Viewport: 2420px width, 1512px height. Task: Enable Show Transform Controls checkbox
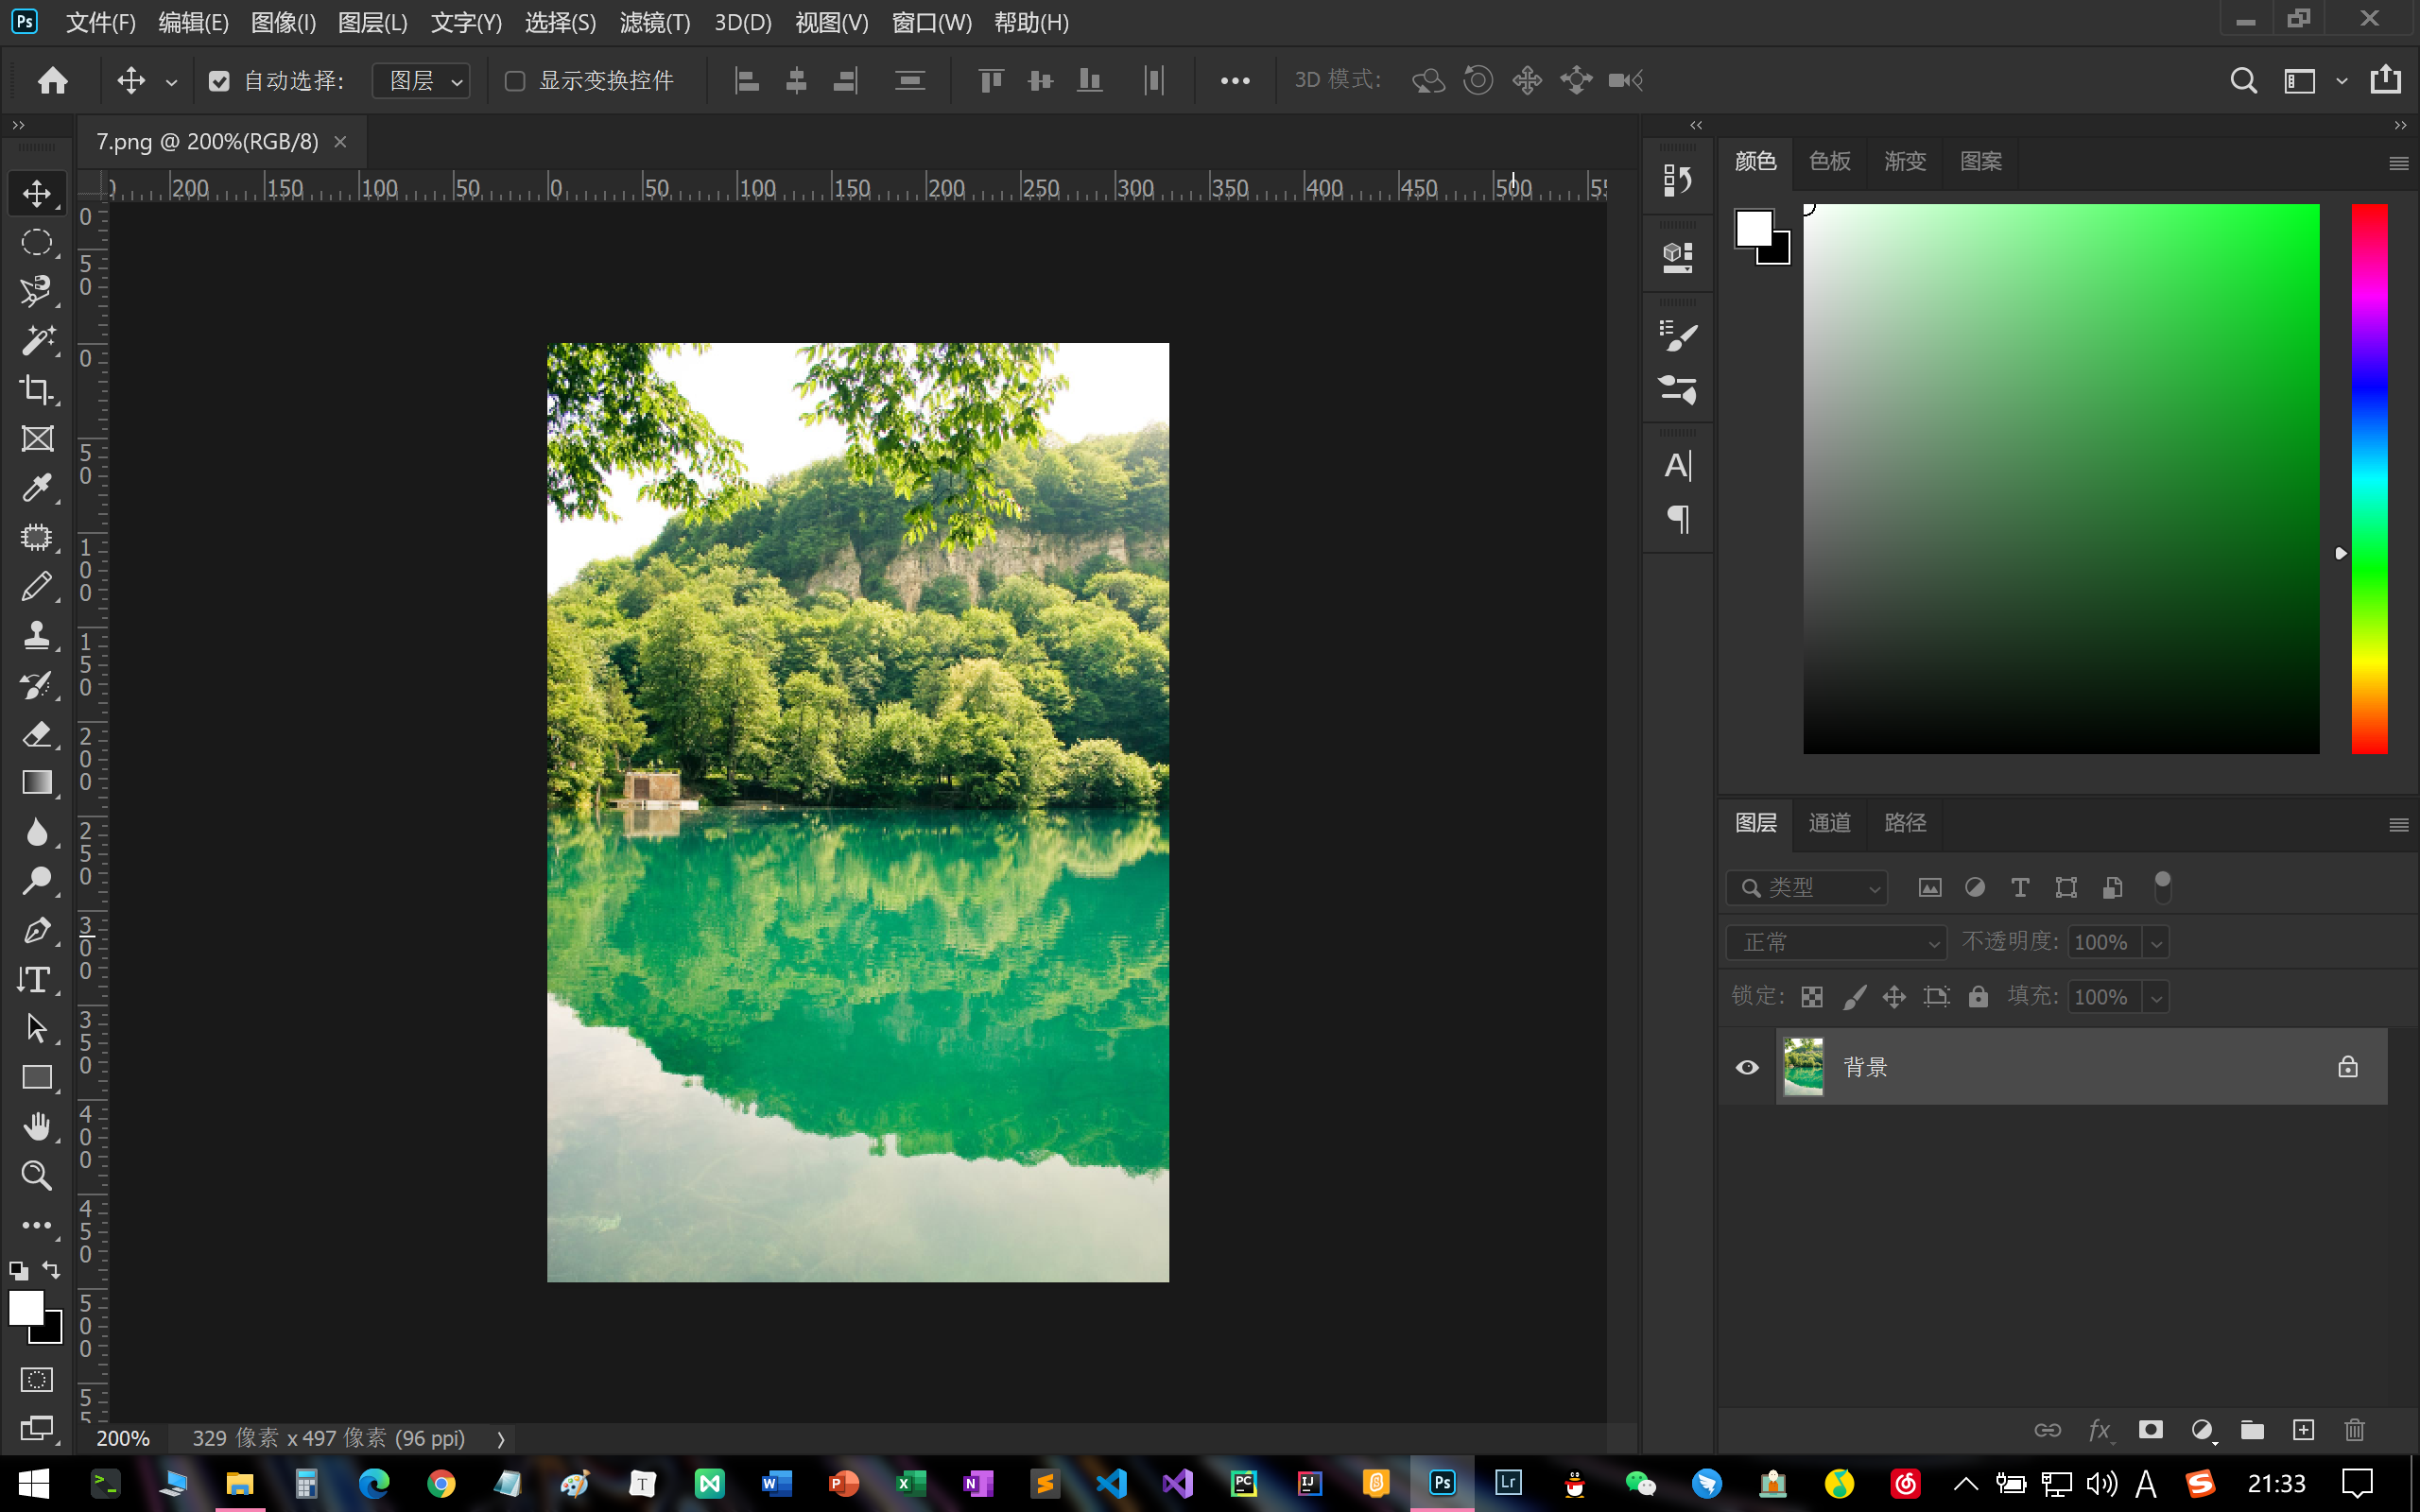[x=515, y=81]
